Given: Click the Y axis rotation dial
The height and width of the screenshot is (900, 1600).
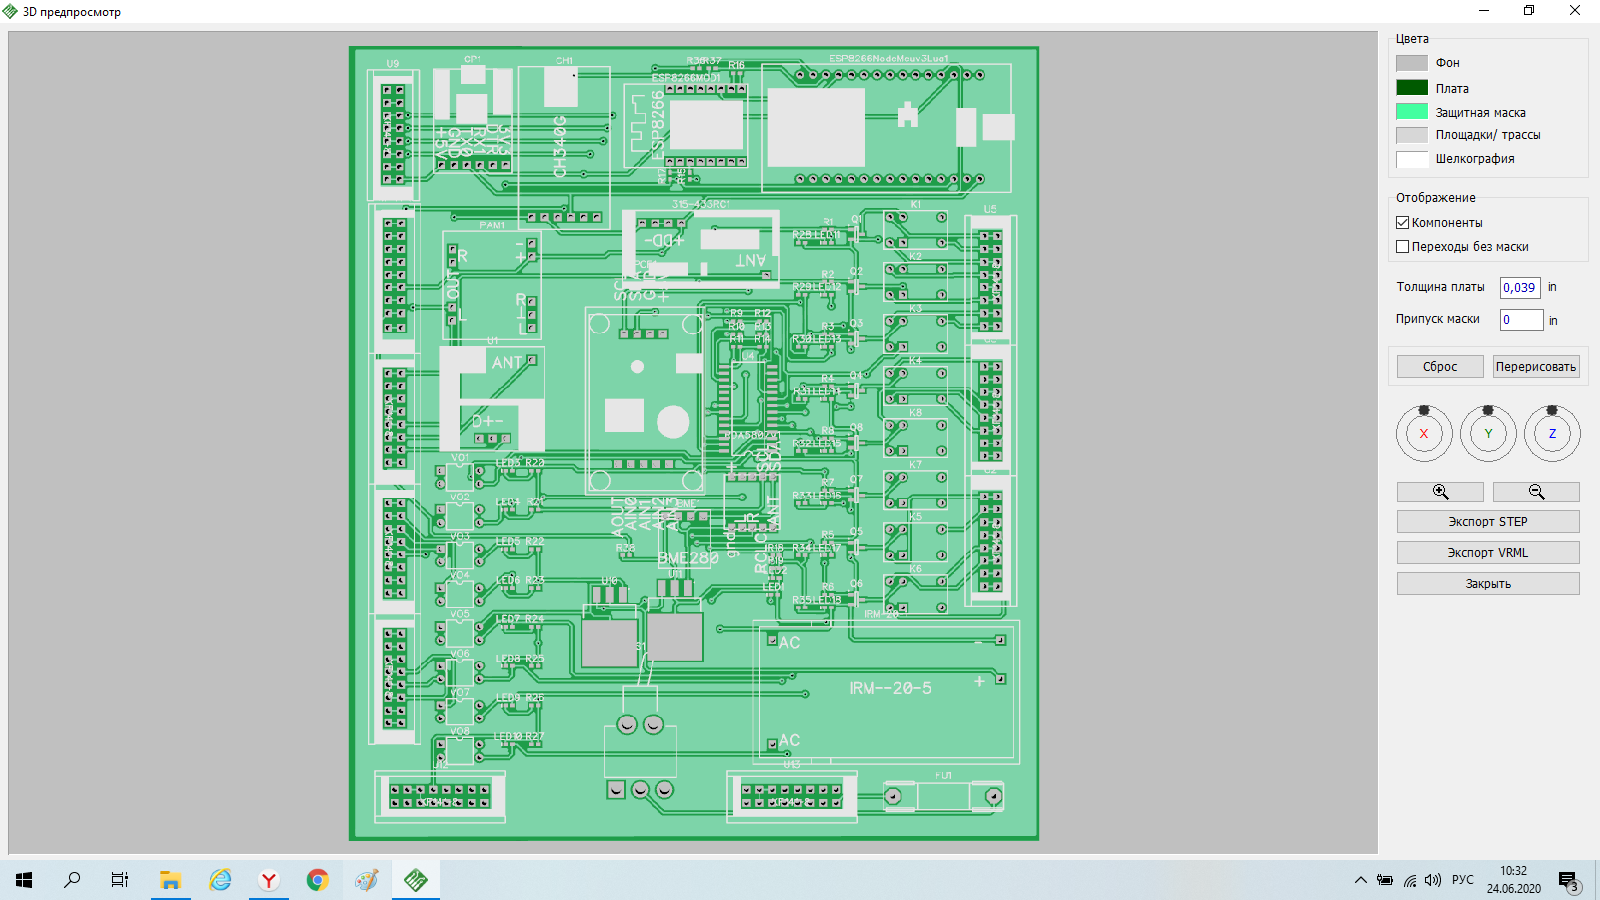Looking at the screenshot, I should pyautogui.click(x=1488, y=434).
